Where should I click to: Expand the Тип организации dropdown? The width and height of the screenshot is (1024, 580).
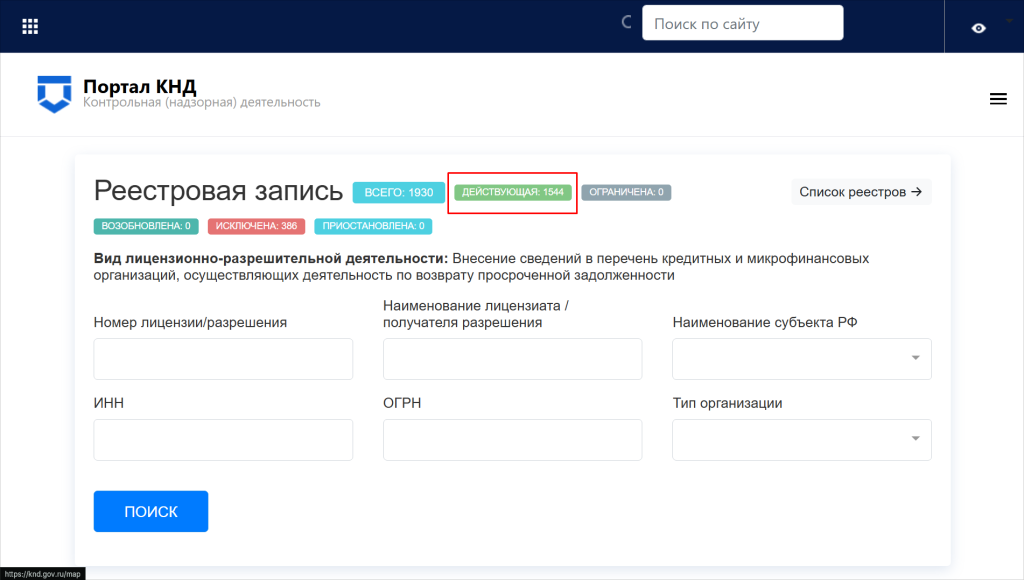(x=801, y=440)
